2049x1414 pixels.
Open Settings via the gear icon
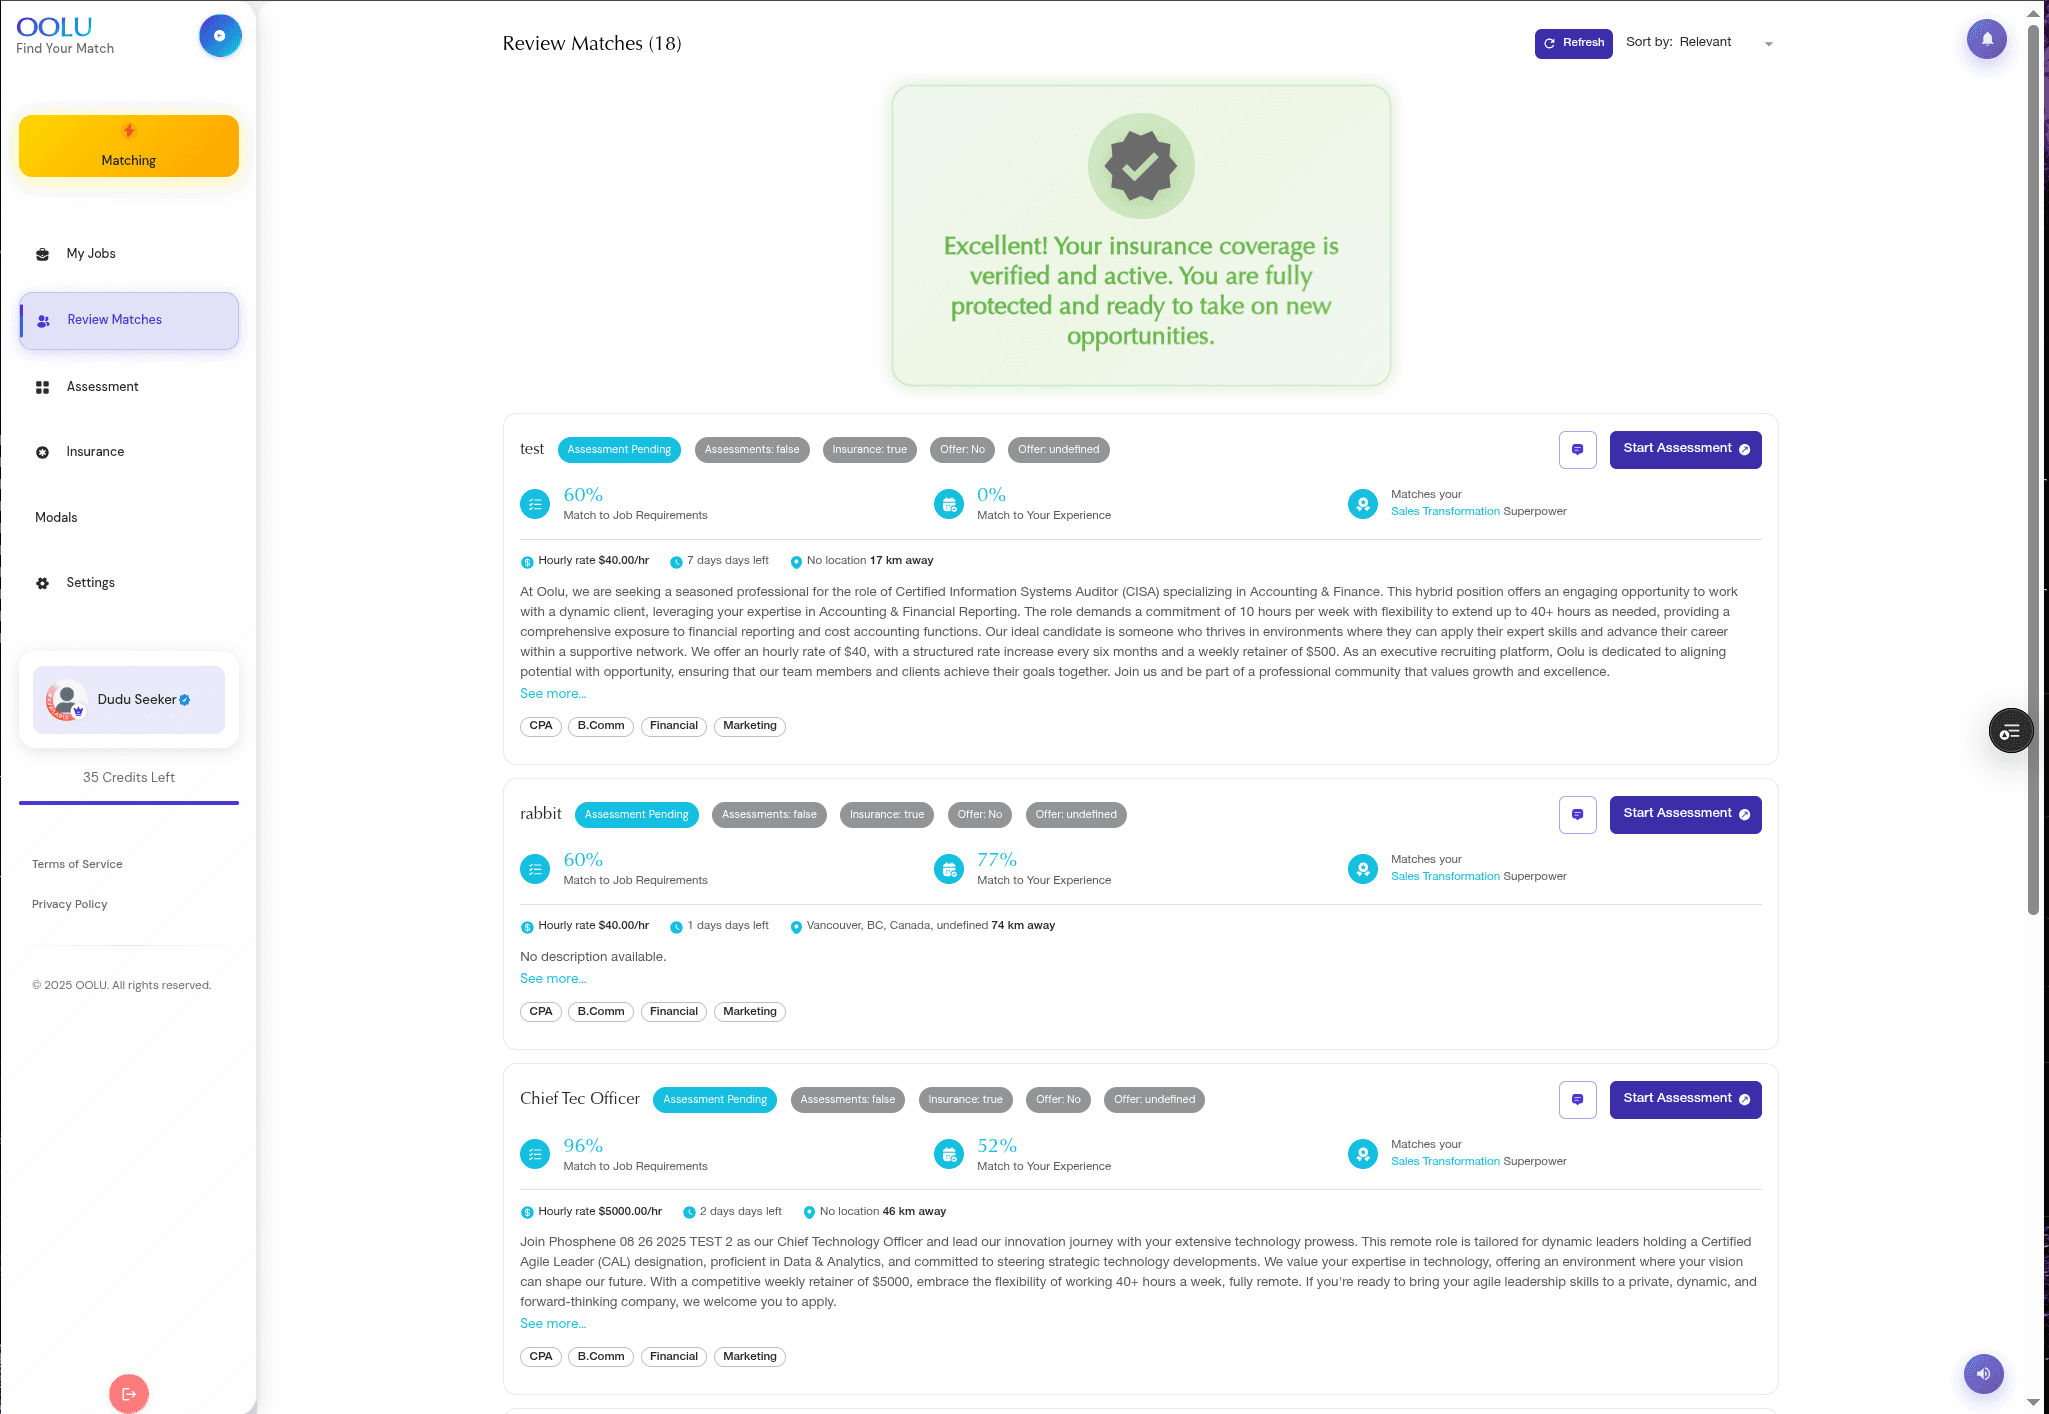click(42, 582)
